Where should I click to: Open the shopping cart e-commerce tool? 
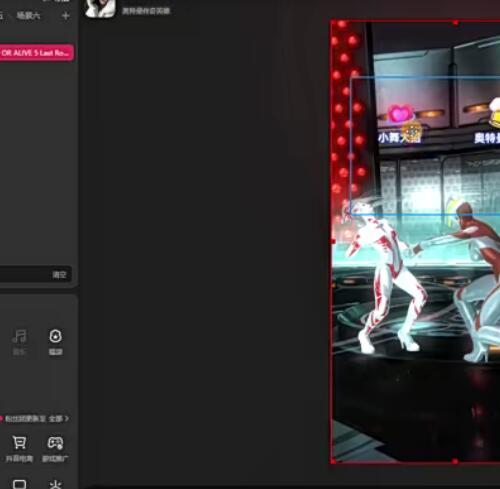tap(19, 443)
